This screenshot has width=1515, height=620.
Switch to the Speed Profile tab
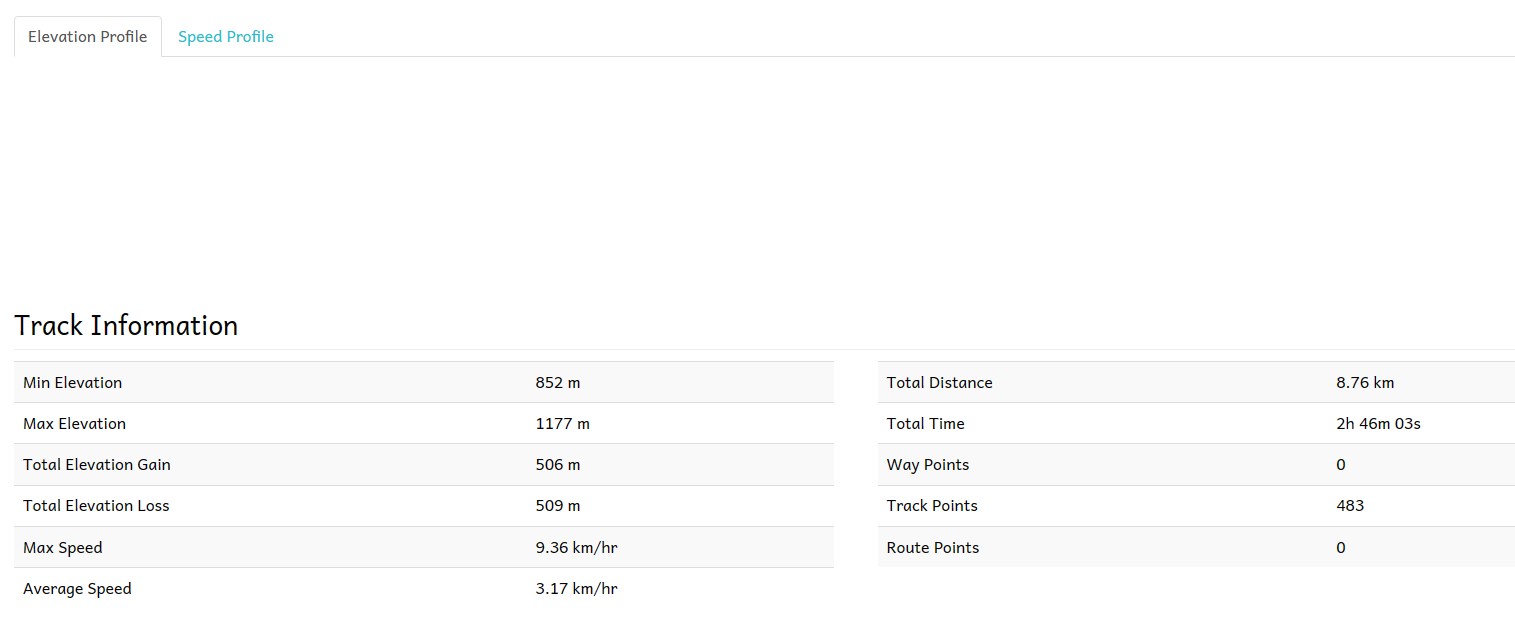225,37
